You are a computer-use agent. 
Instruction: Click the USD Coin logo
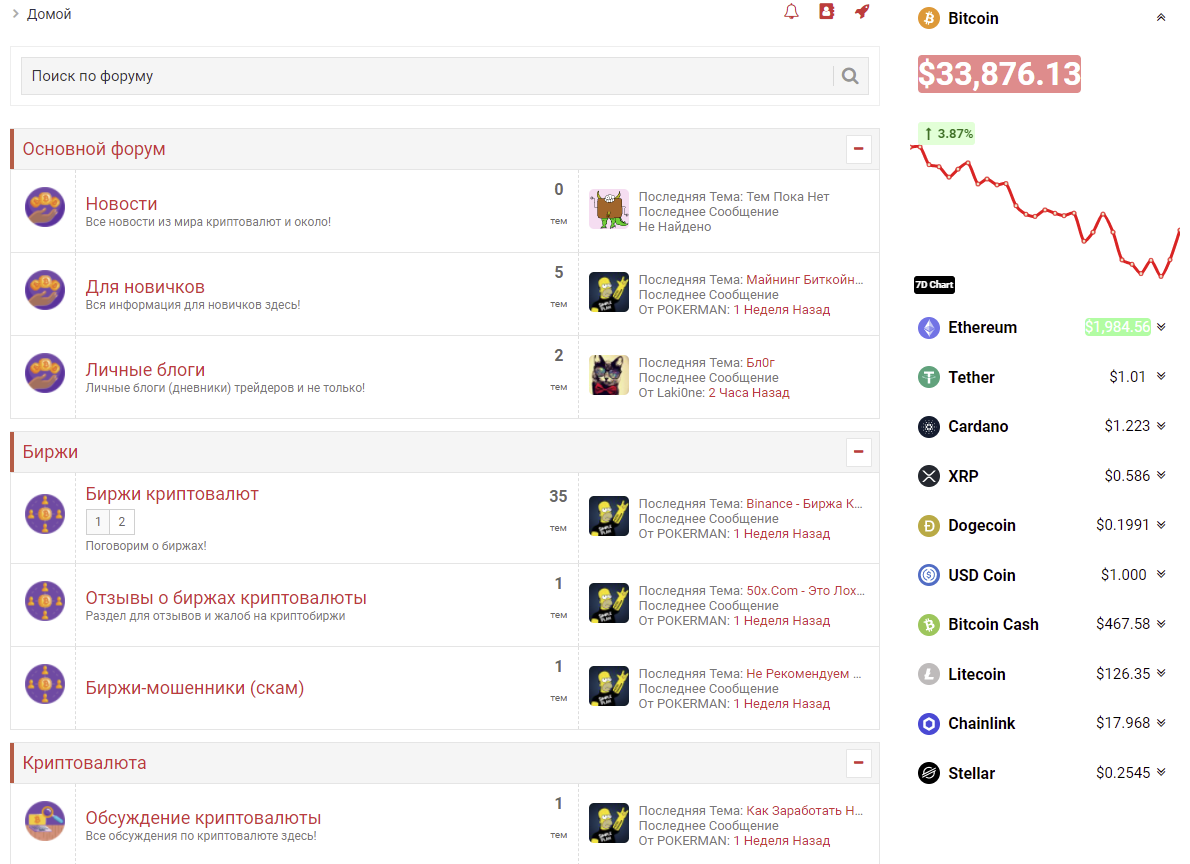point(928,575)
